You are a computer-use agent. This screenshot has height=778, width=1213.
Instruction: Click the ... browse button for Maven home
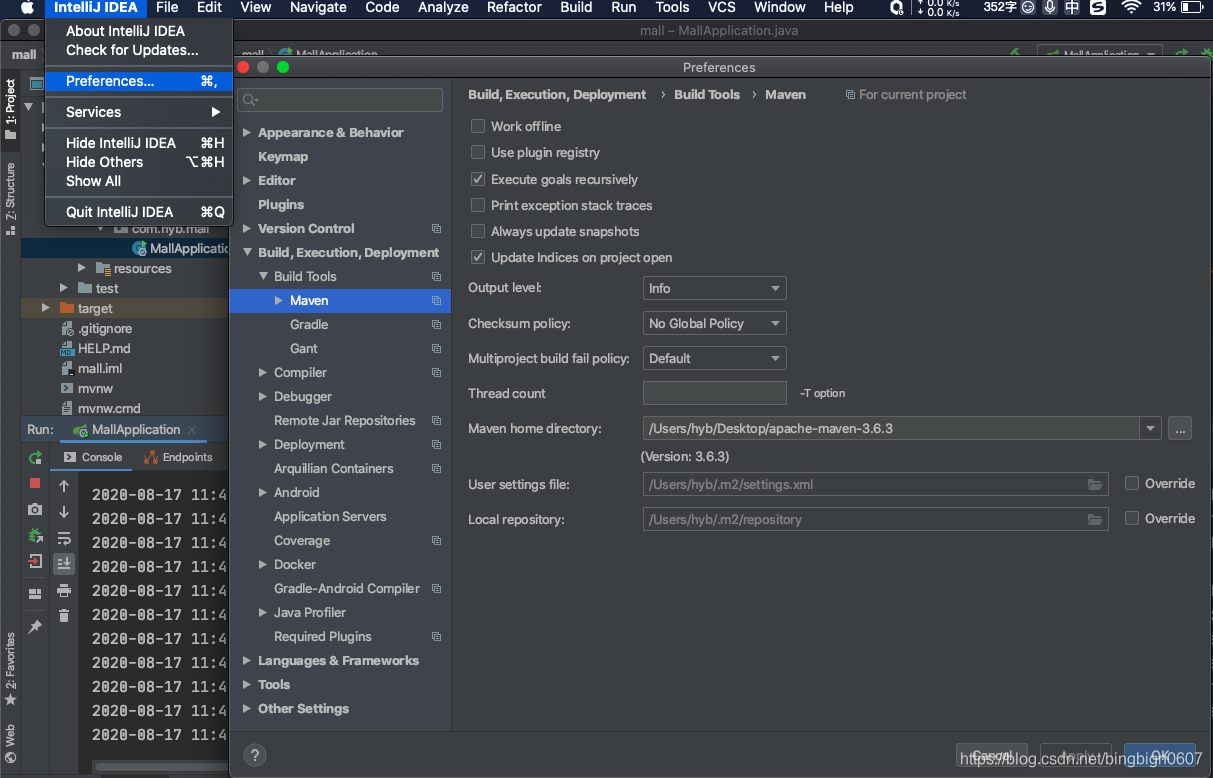tap(1180, 429)
